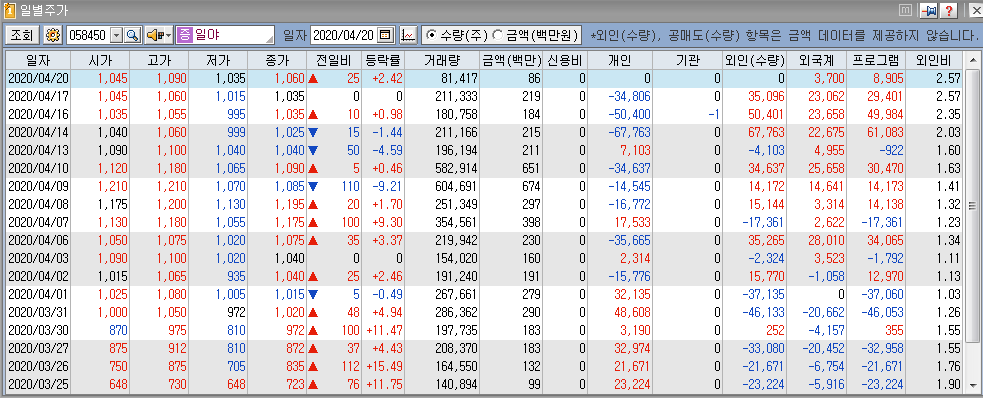Click the 61,083 program value cell
The height and width of the screenshot is (398, 983).
tap(876, 132)
